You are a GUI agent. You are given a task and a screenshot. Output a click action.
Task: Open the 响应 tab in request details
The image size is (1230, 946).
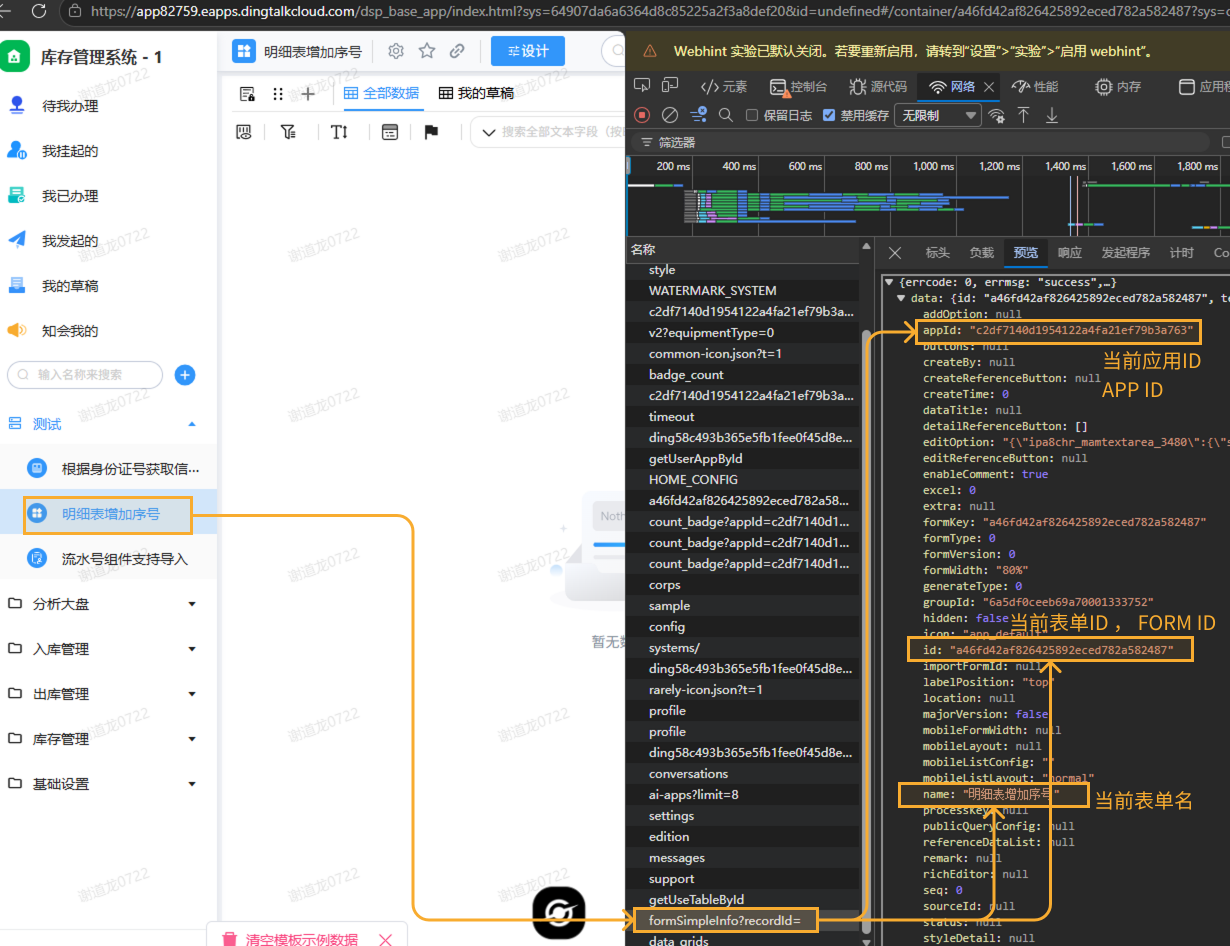pos(1069,253)
